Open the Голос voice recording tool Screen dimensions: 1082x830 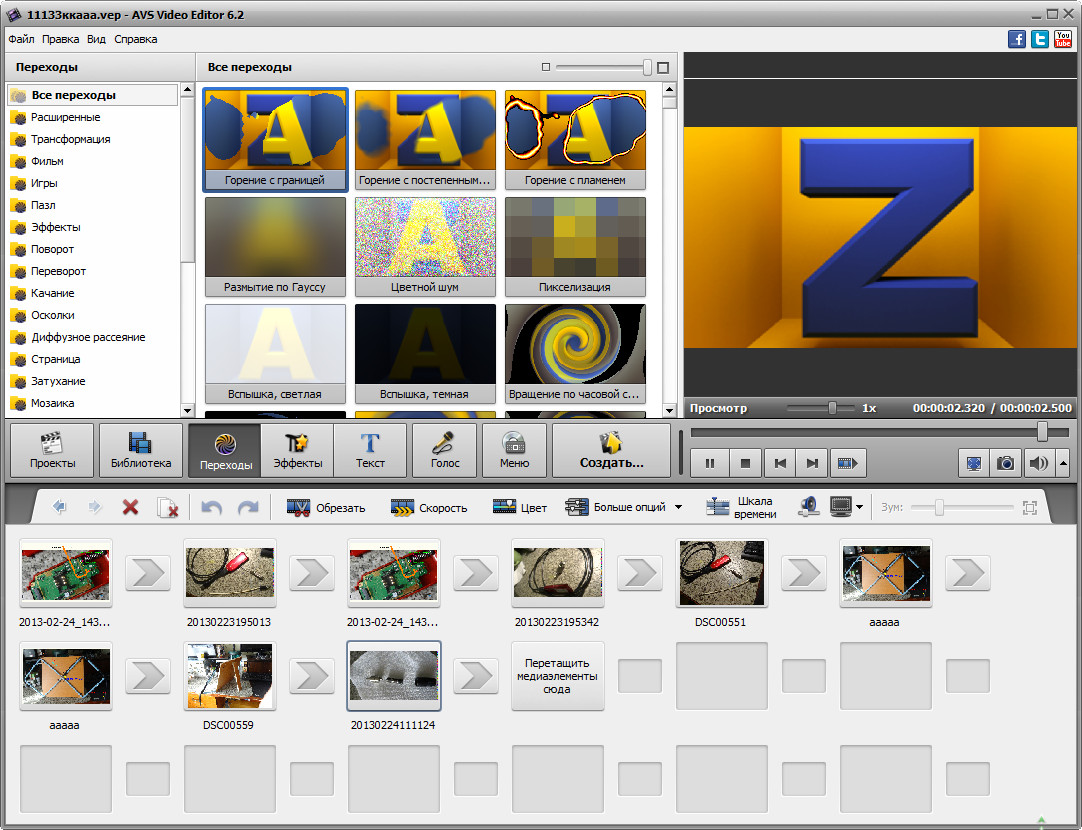point(444,450)
